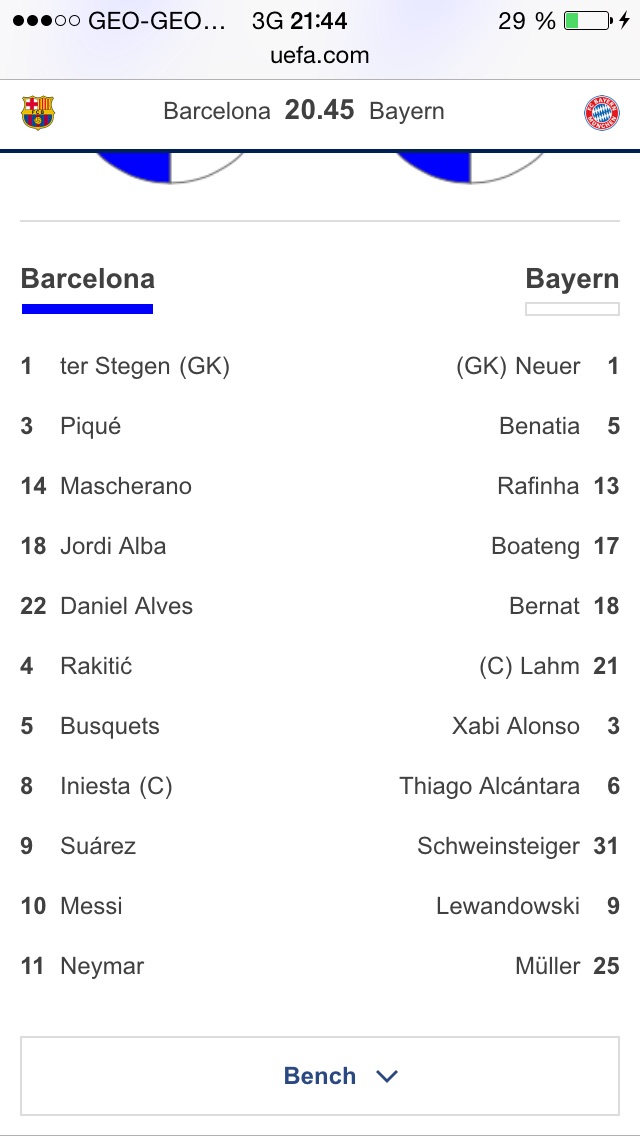Tap the Bayern Munich crest icon

[x=602, y=113]
